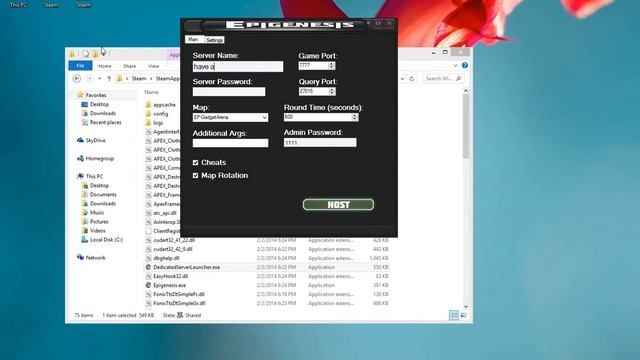
Task: Open the View ribbon tab in Explorer
Action: pos(153,66)
